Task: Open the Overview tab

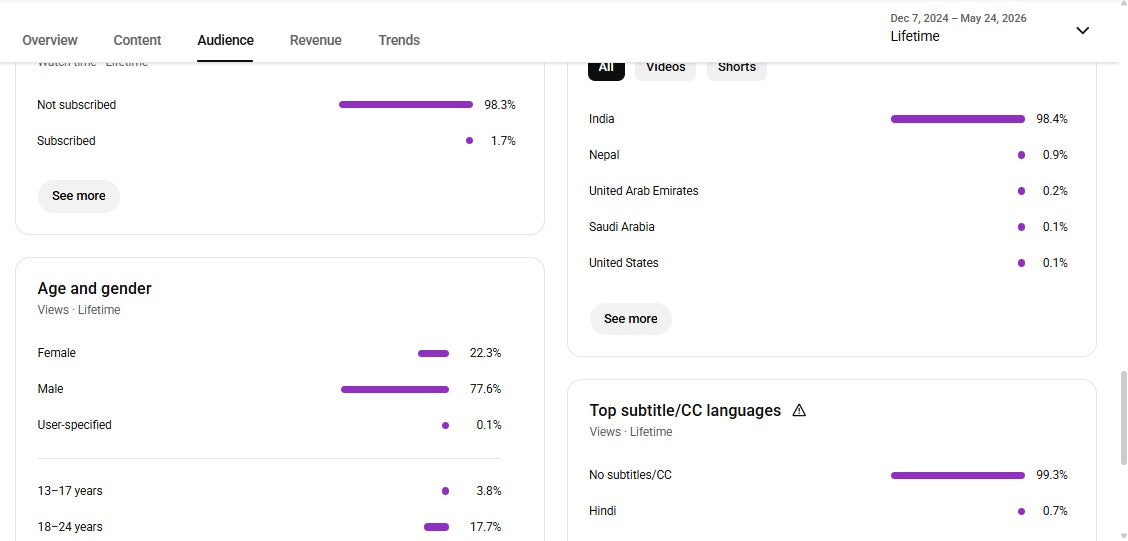Action: coord(50,40)
